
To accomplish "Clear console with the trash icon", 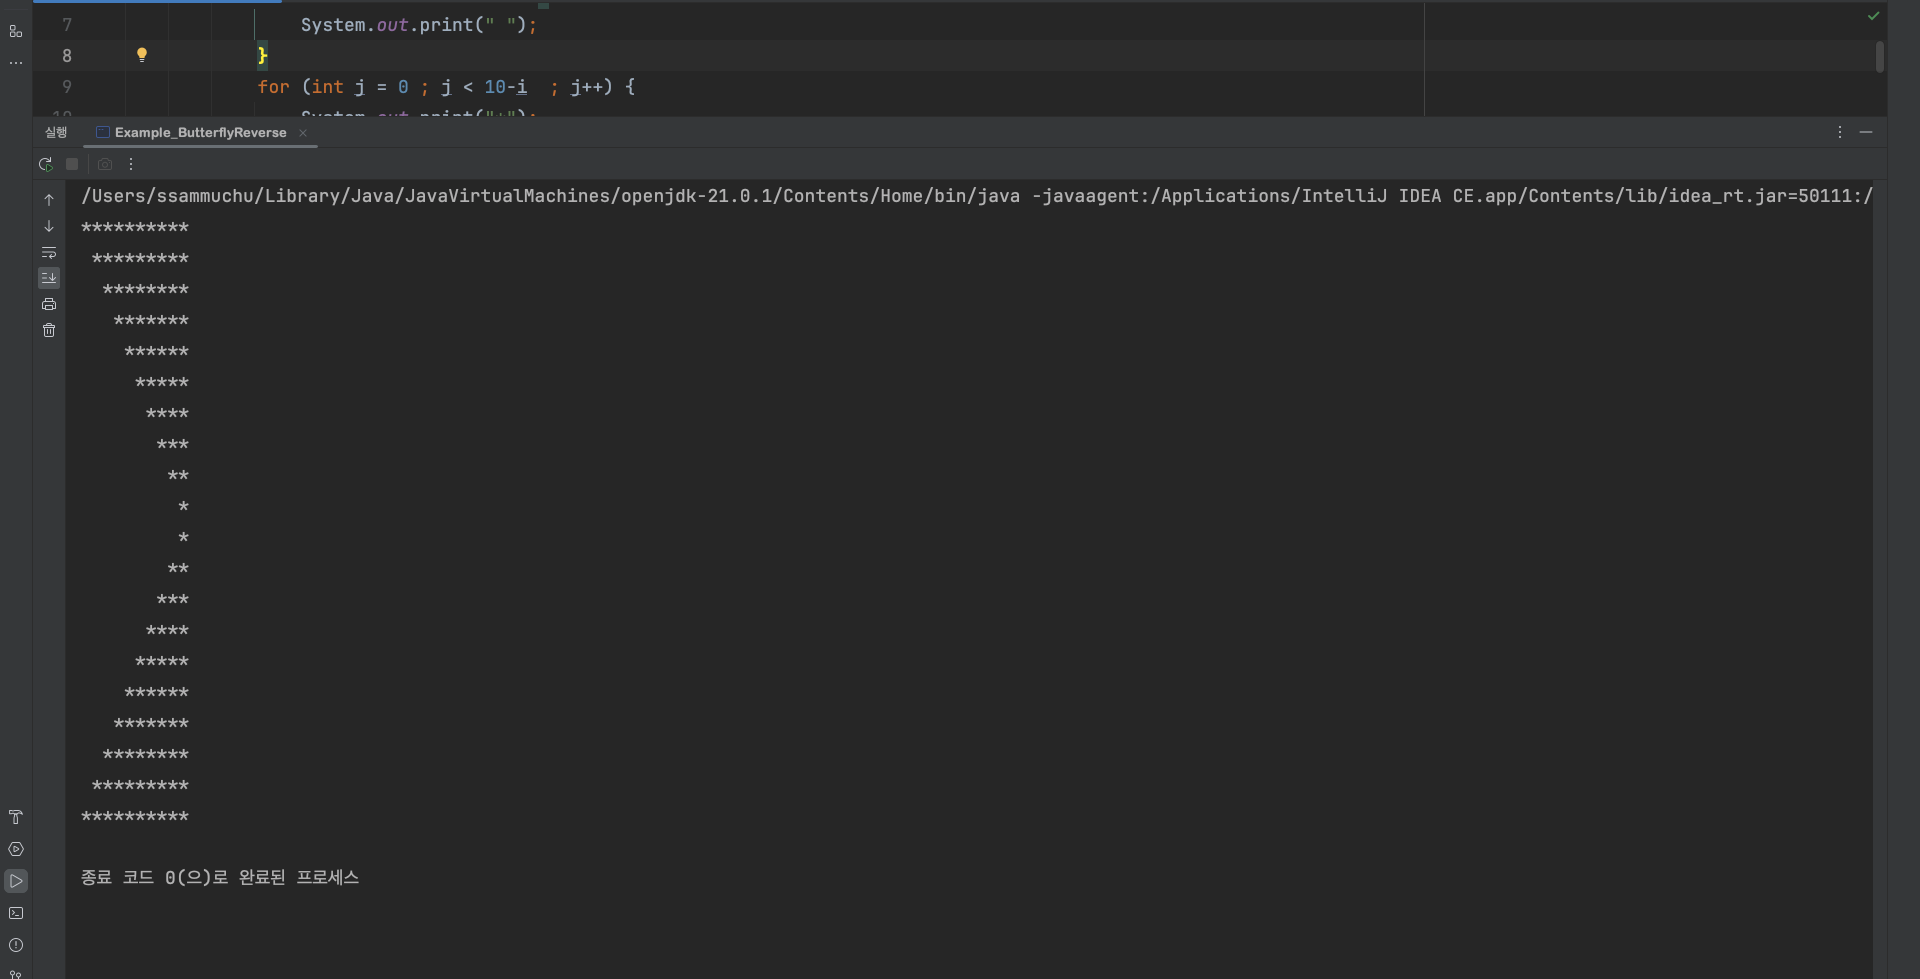I will 49,330.
